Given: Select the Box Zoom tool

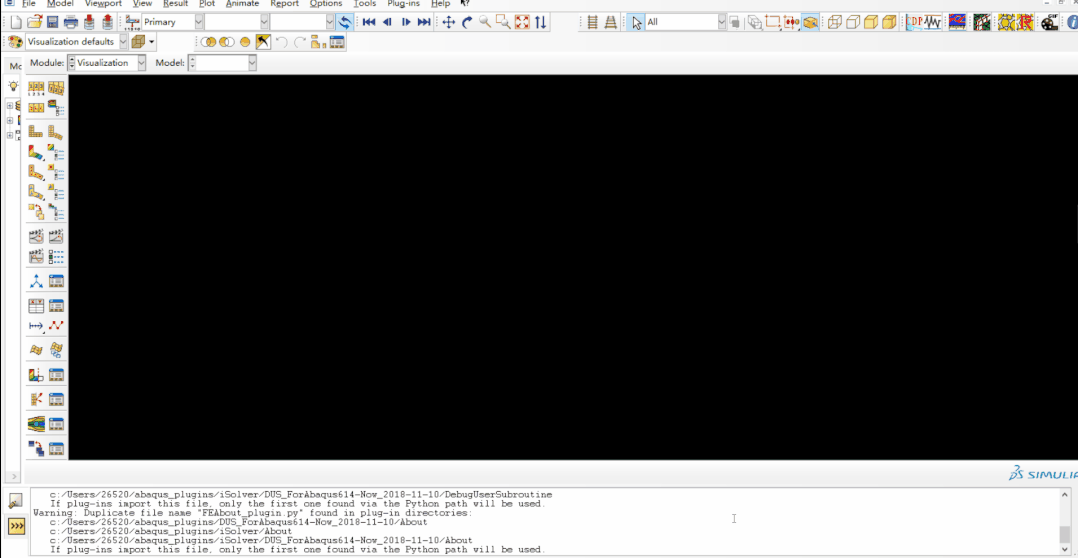Looking at the screenshot, I should pyautogui.click(x=503, y=22).
